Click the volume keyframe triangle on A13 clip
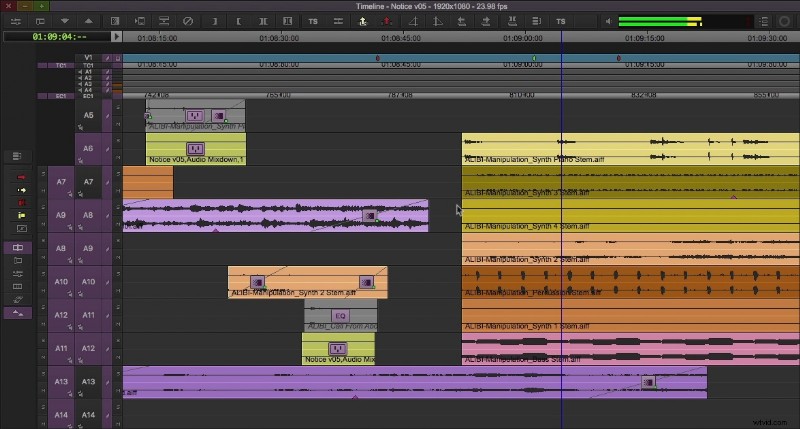Image resolution: width=800 pixels, height=429 pixels. tap(355, 396)
